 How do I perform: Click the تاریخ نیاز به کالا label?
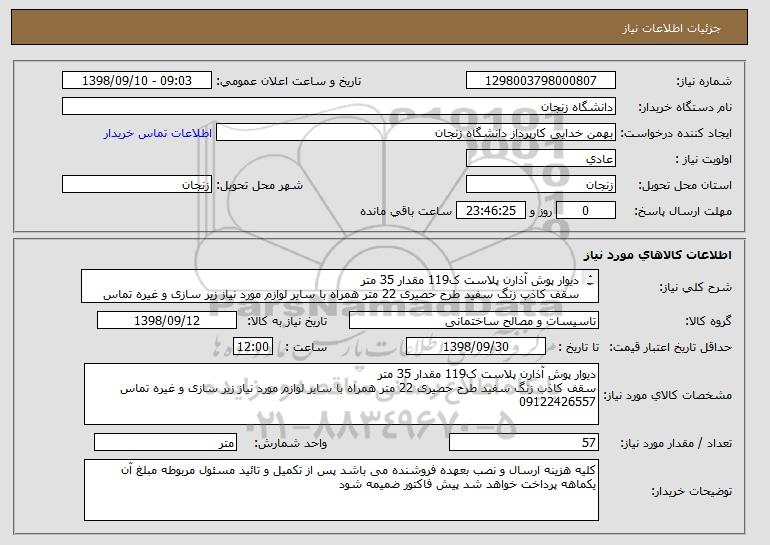click(x=287, y=322)
